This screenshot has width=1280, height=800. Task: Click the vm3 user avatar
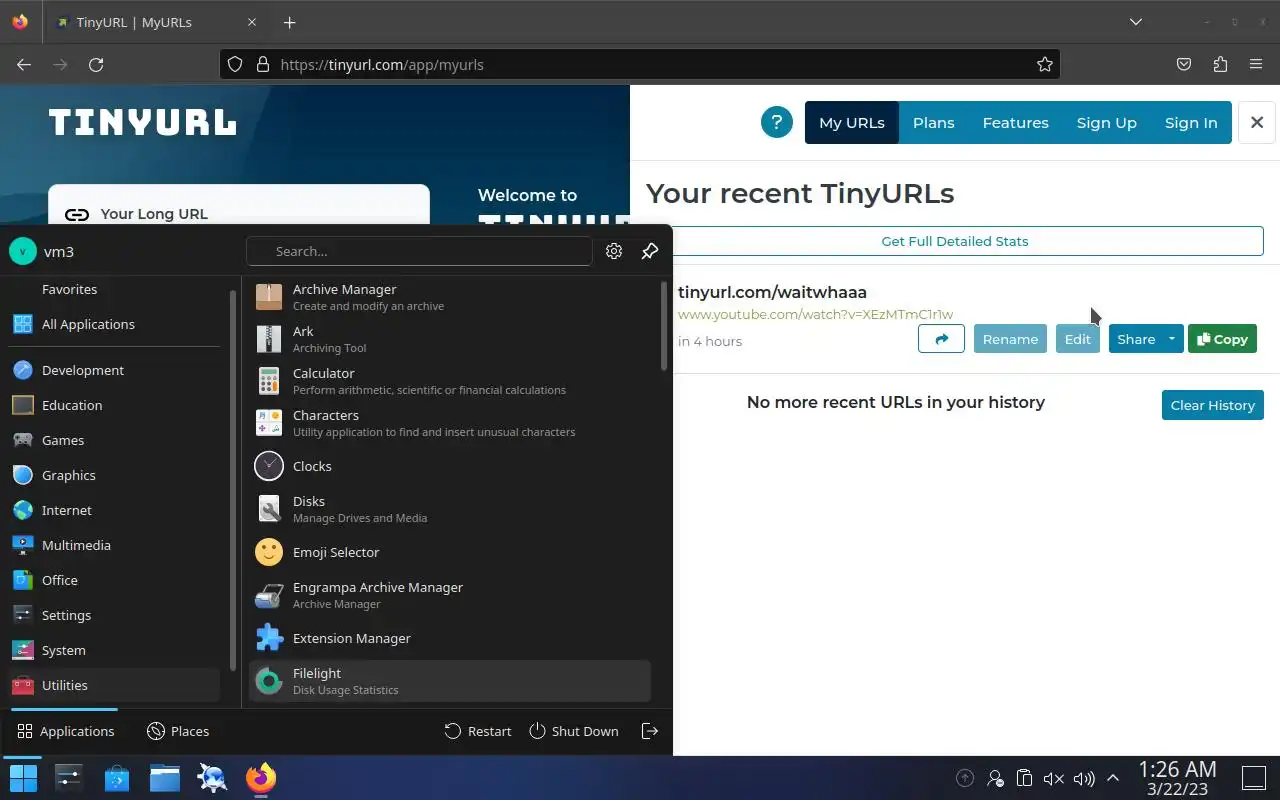pyautogui.click(x=23, y=251)
